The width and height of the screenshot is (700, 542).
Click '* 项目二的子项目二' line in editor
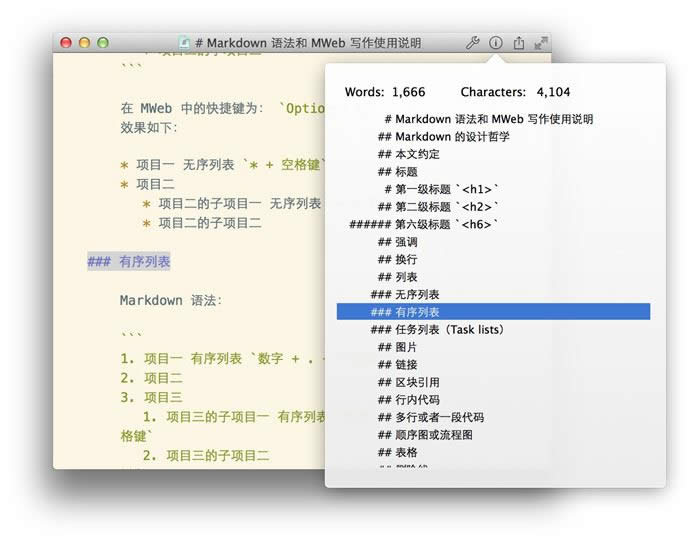202,223
